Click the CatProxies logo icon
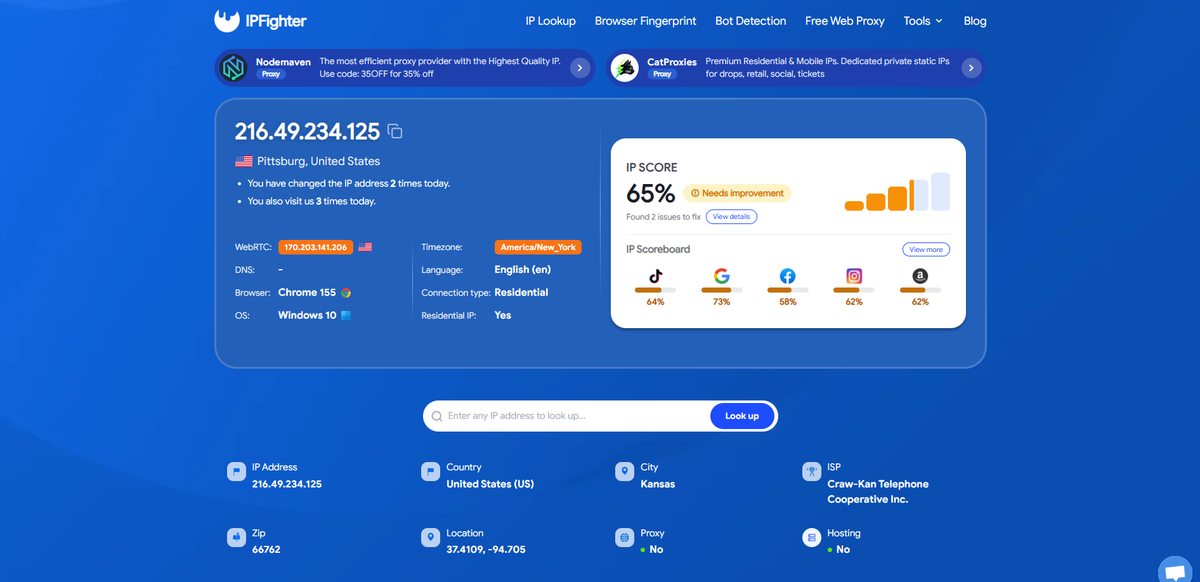The width and height of the screenshot is (1200, 582). [x=625, y=68]
